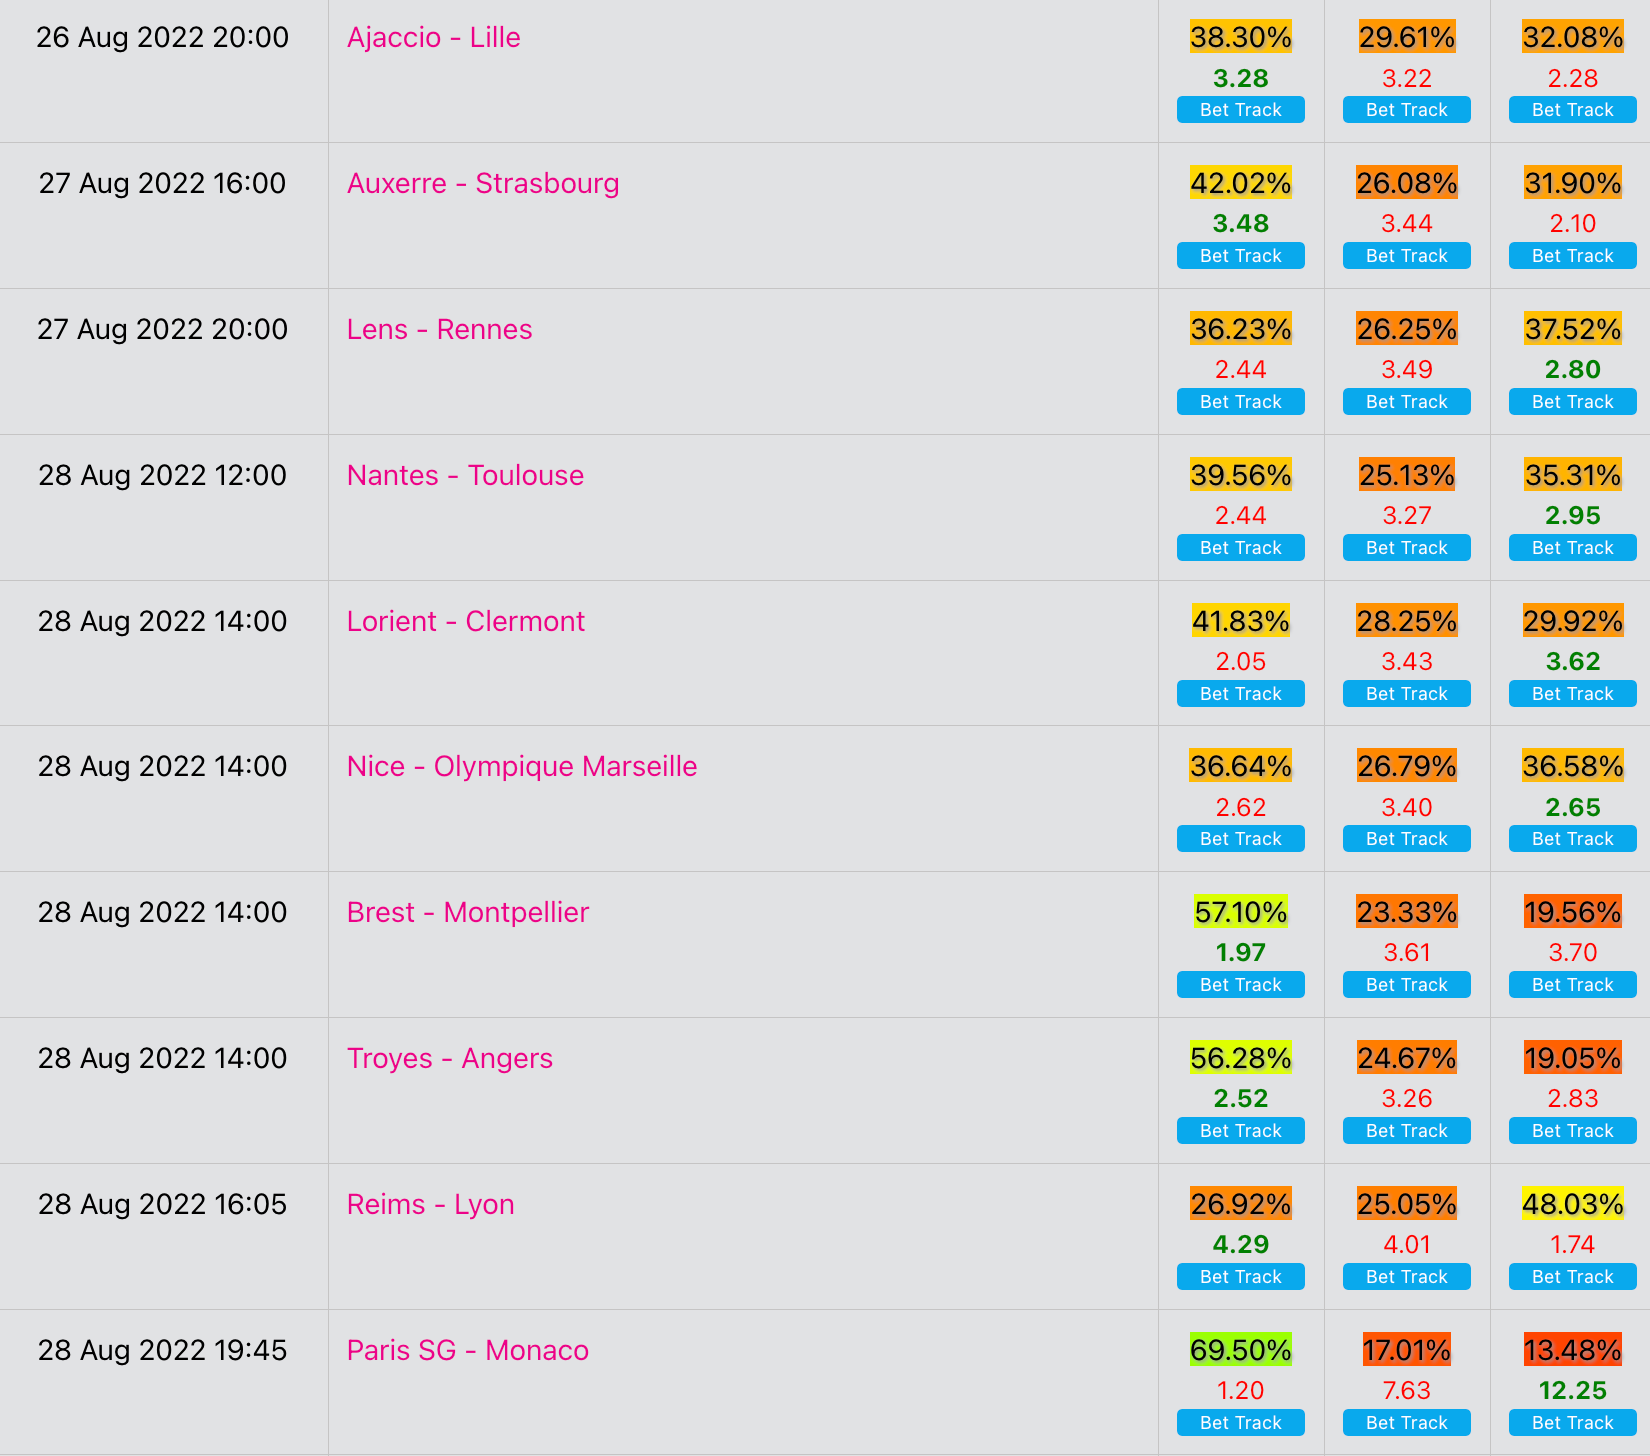
Task: Open the Lens - Rennes match link
Action: click(439, 330)
